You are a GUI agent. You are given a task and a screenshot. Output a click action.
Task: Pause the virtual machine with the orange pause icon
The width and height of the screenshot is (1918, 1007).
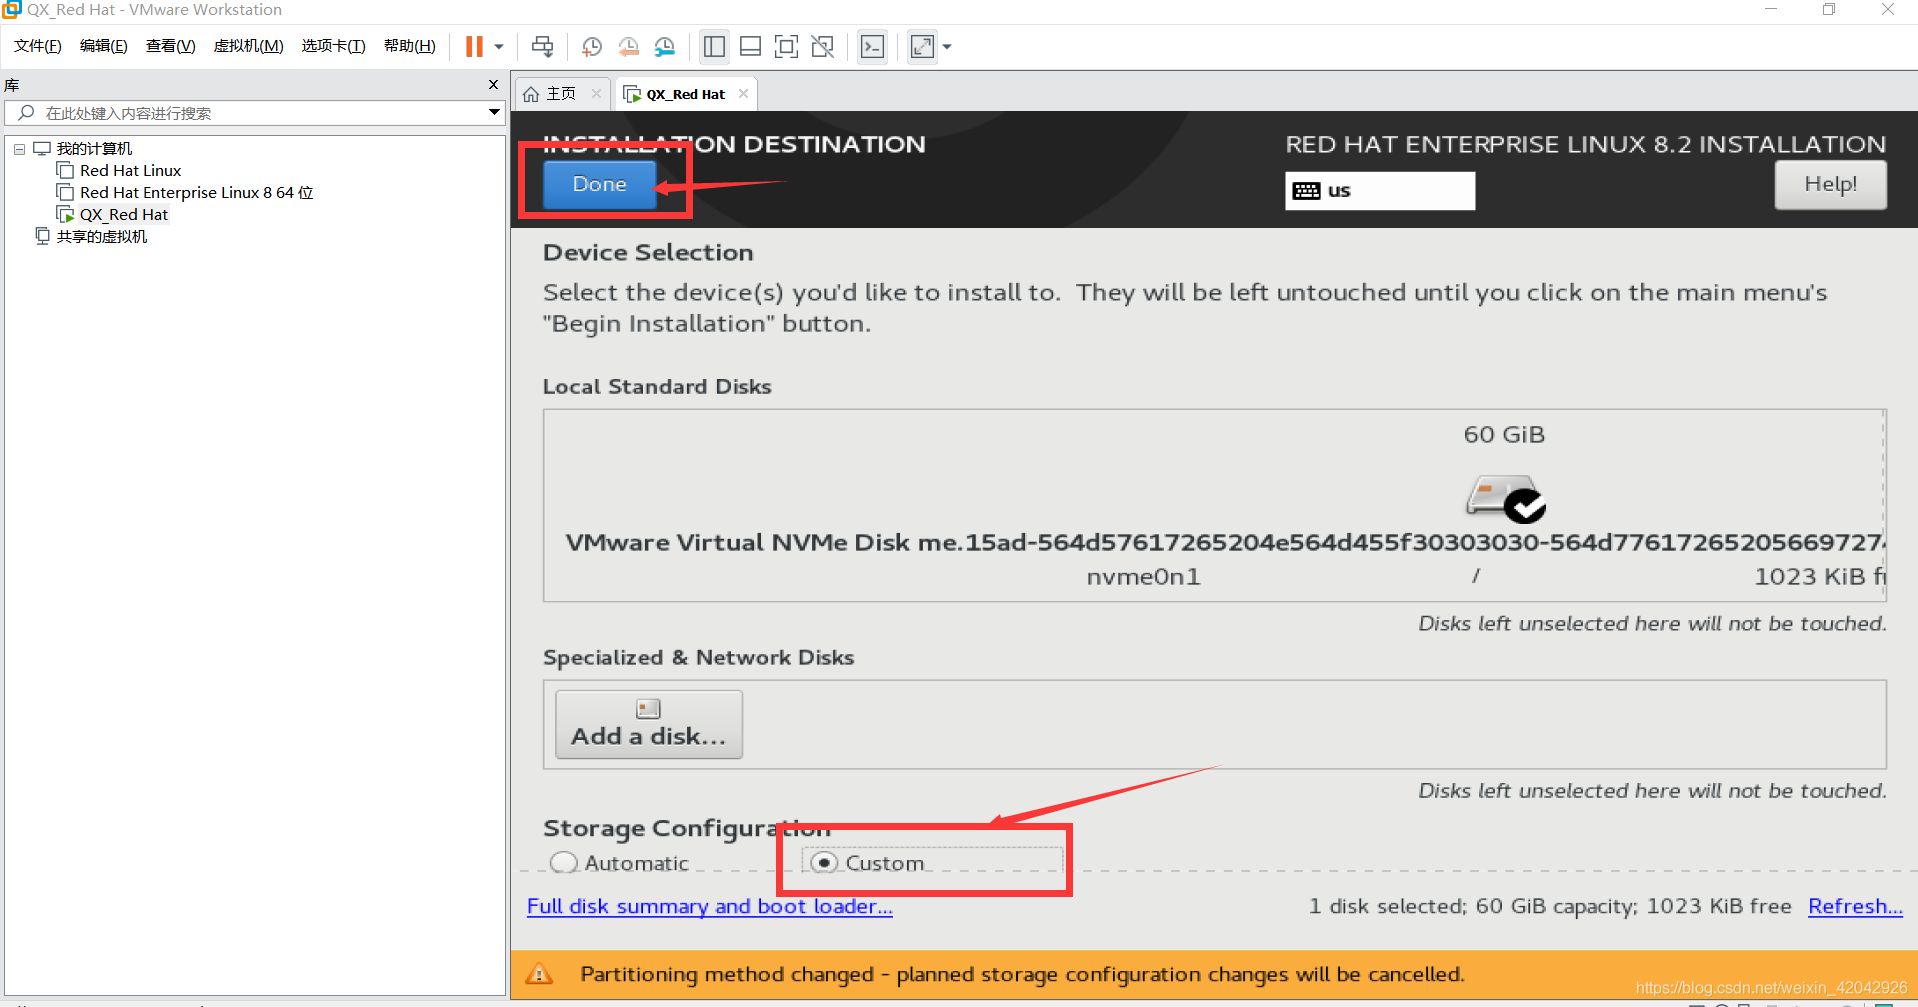(474, 46)
